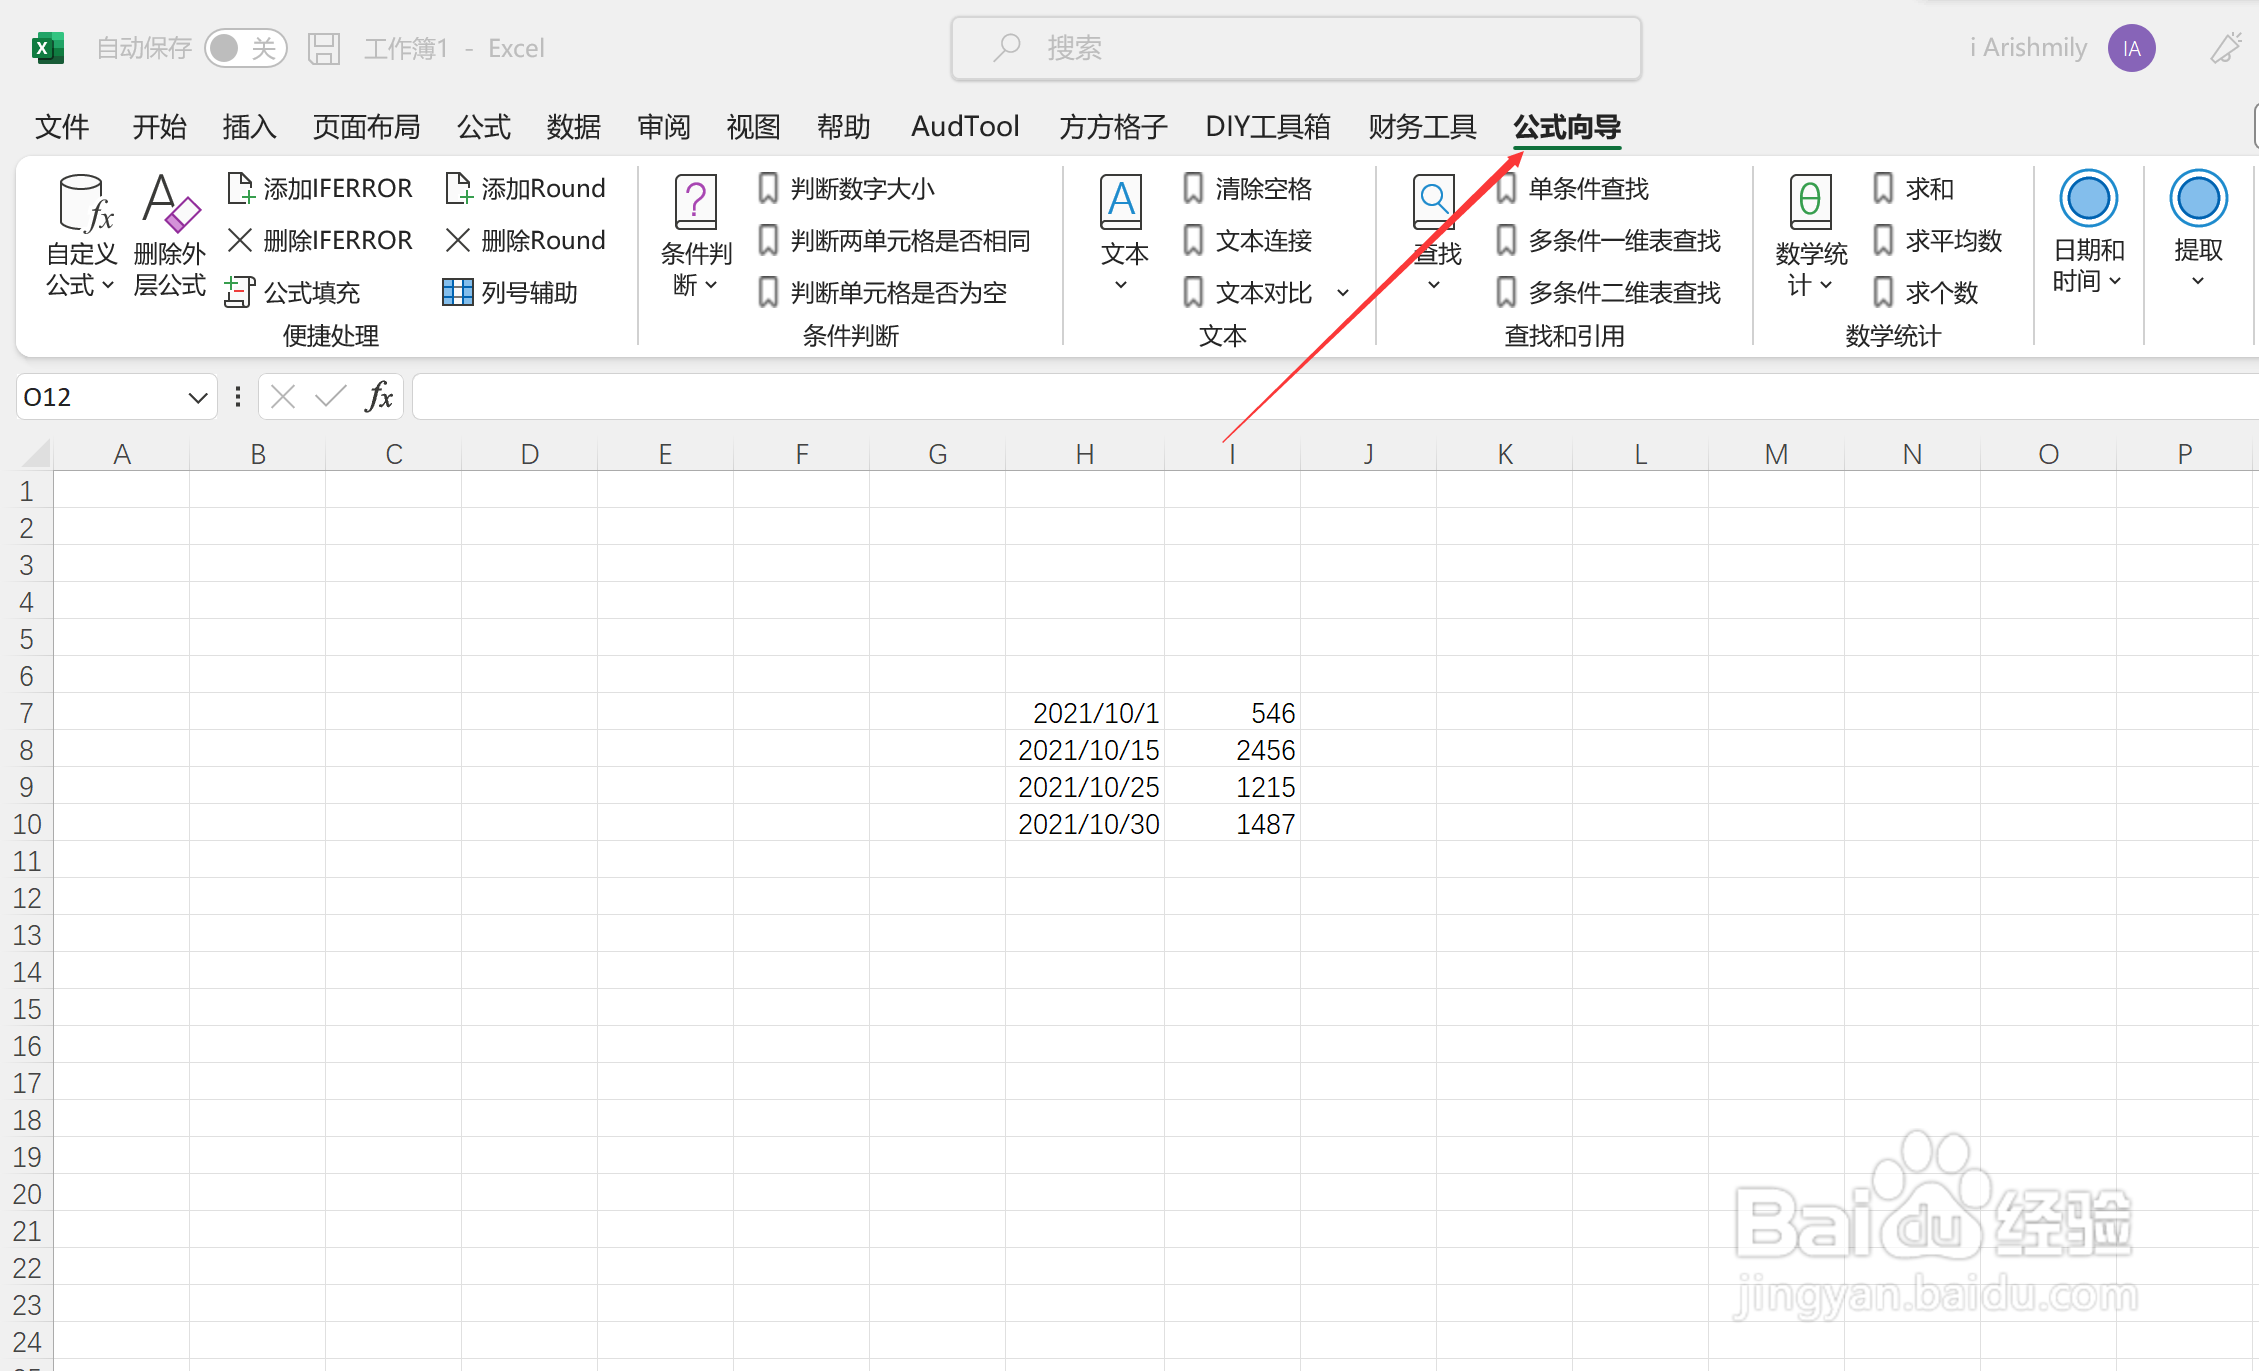Switch to the 方方格子 tab
The width and height of the screenshot is (2259, 1371).
pos(1113,127)
